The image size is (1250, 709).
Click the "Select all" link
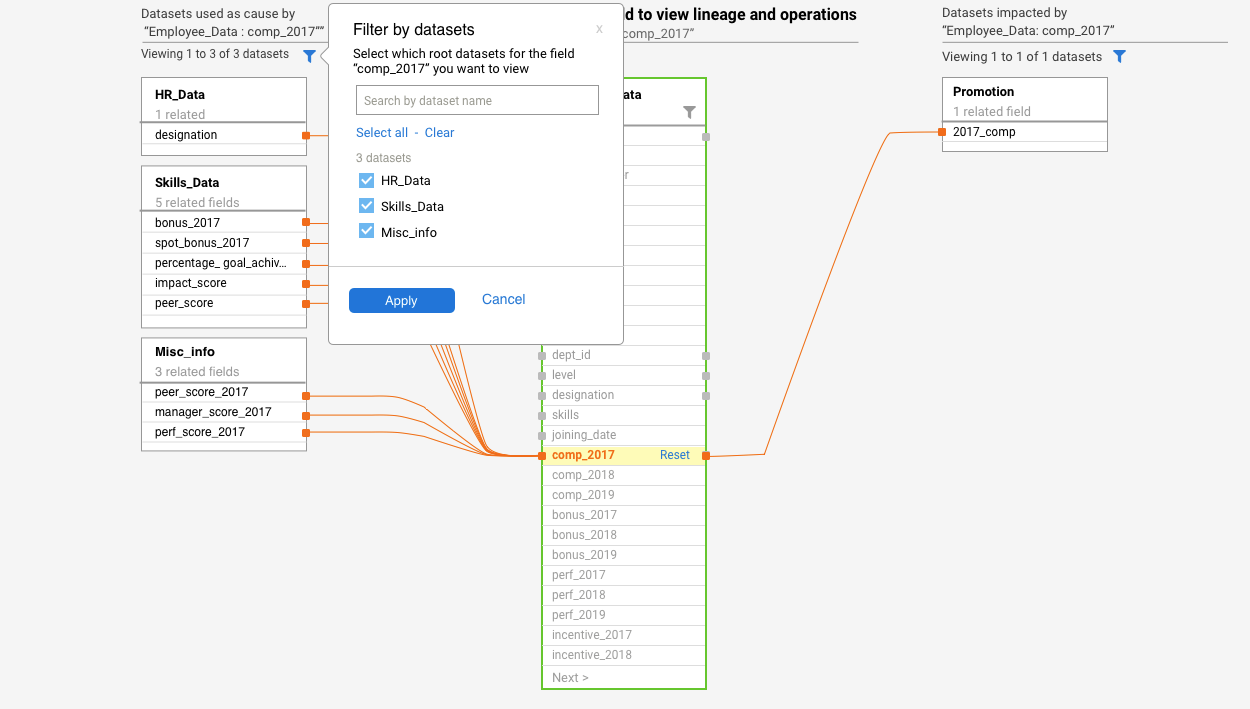coord(382,132)
